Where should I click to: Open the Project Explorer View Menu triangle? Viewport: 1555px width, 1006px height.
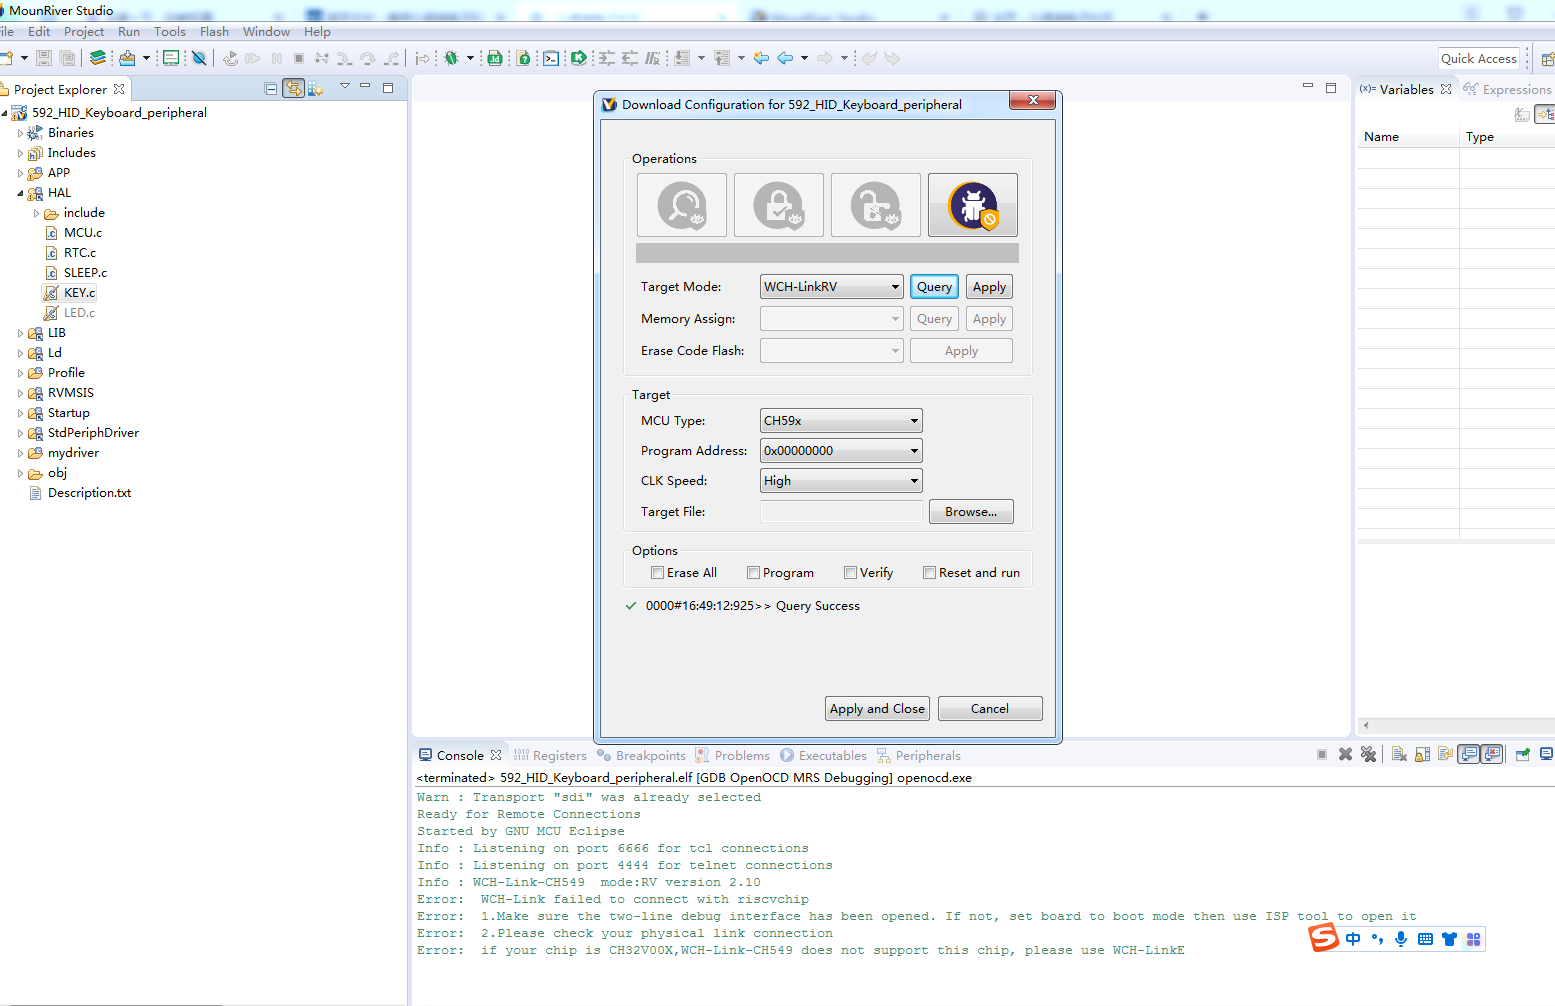[344, 87]
